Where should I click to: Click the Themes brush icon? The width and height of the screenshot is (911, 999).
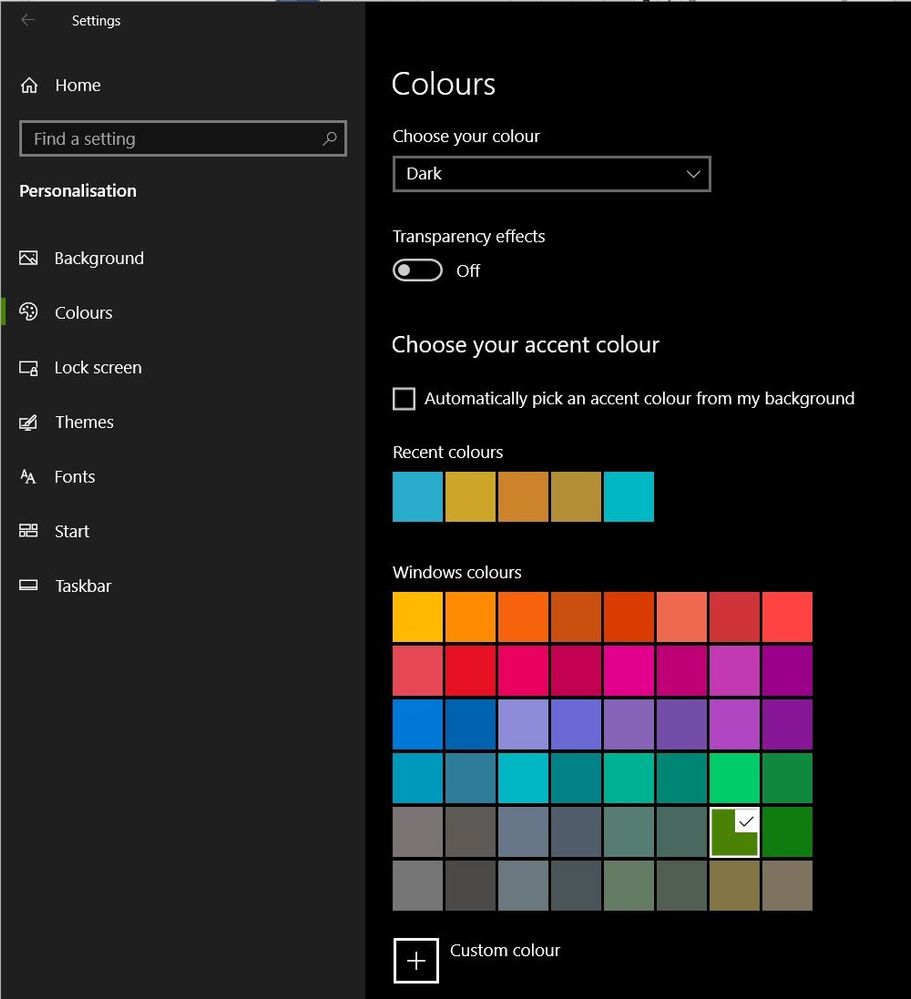click(x=29, y=422)
